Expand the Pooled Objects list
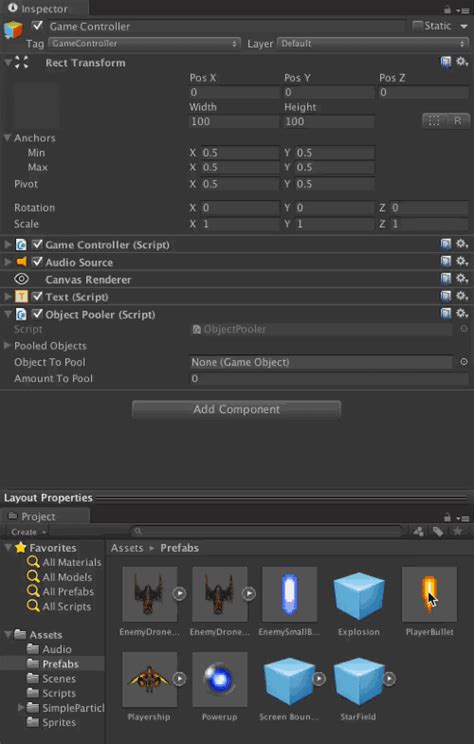 tap(7, 345)
